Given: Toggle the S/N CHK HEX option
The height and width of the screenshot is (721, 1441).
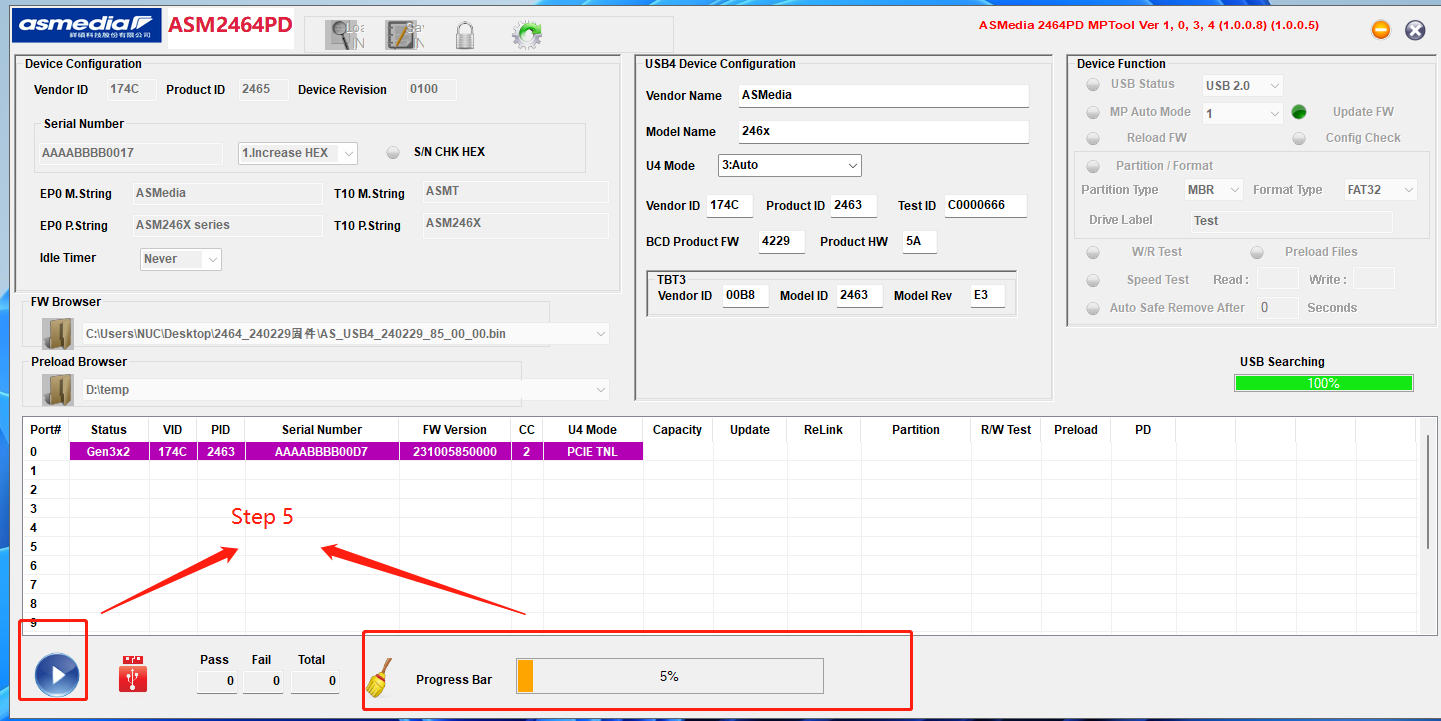Looking at the screenshot, I should tap(393, 153).
